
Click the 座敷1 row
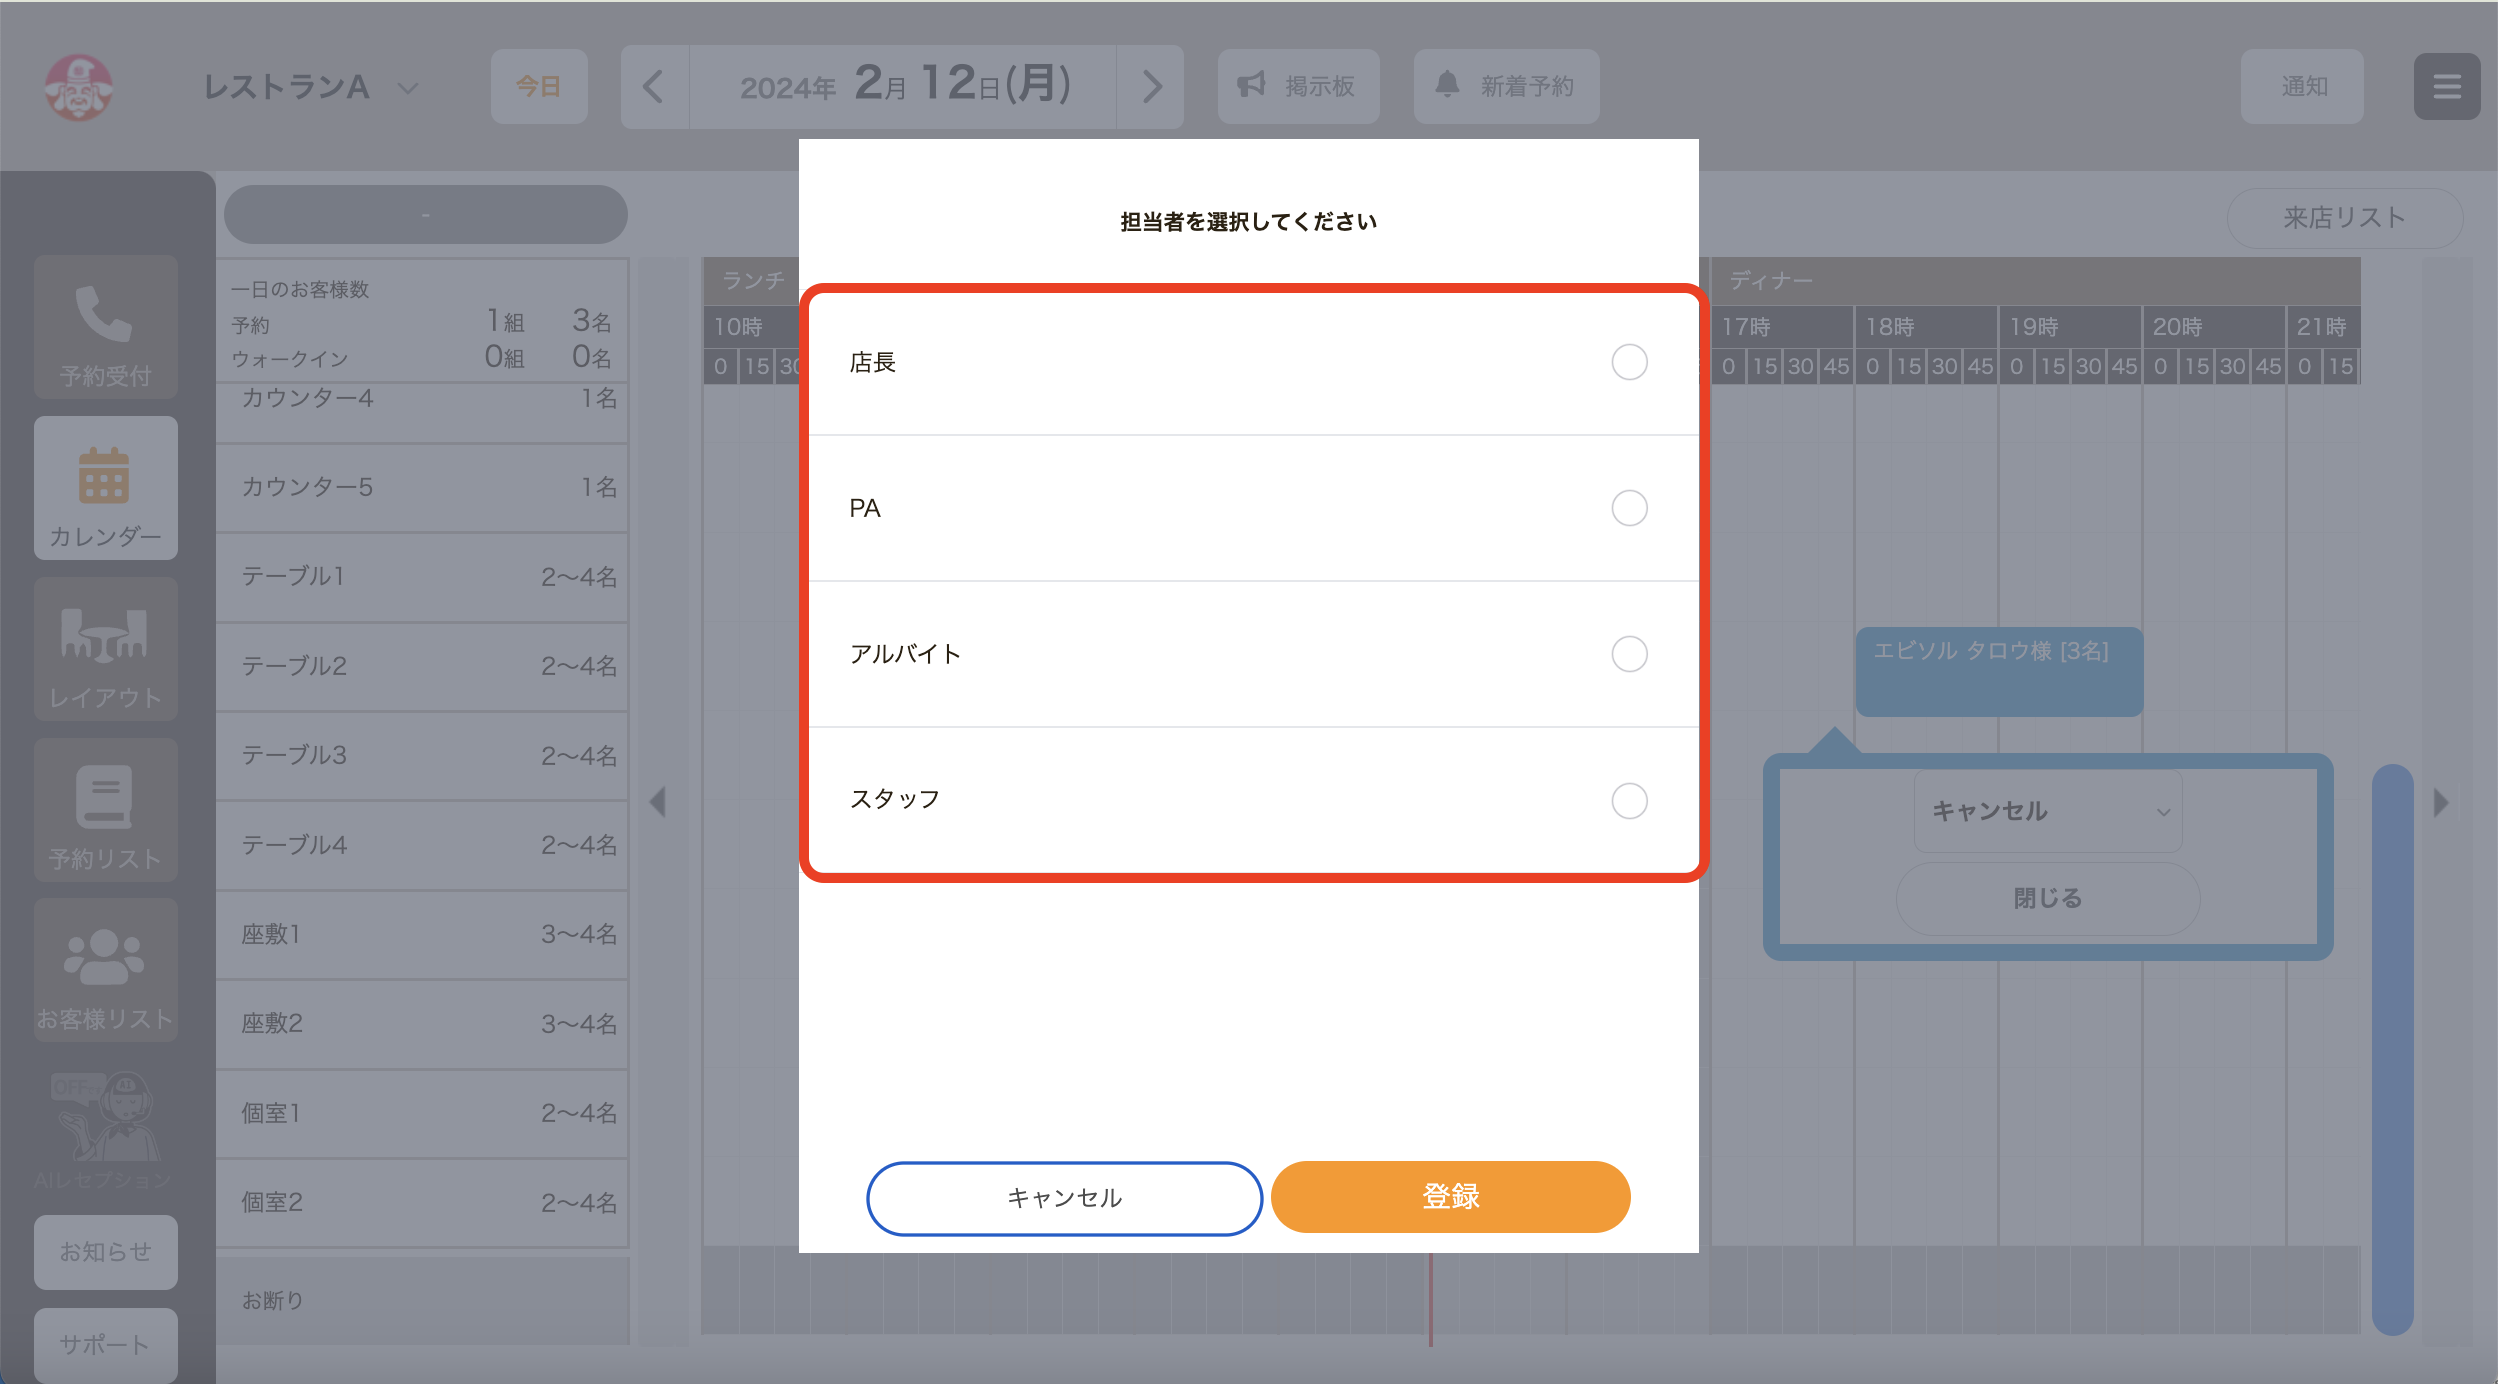pos(423,935)
